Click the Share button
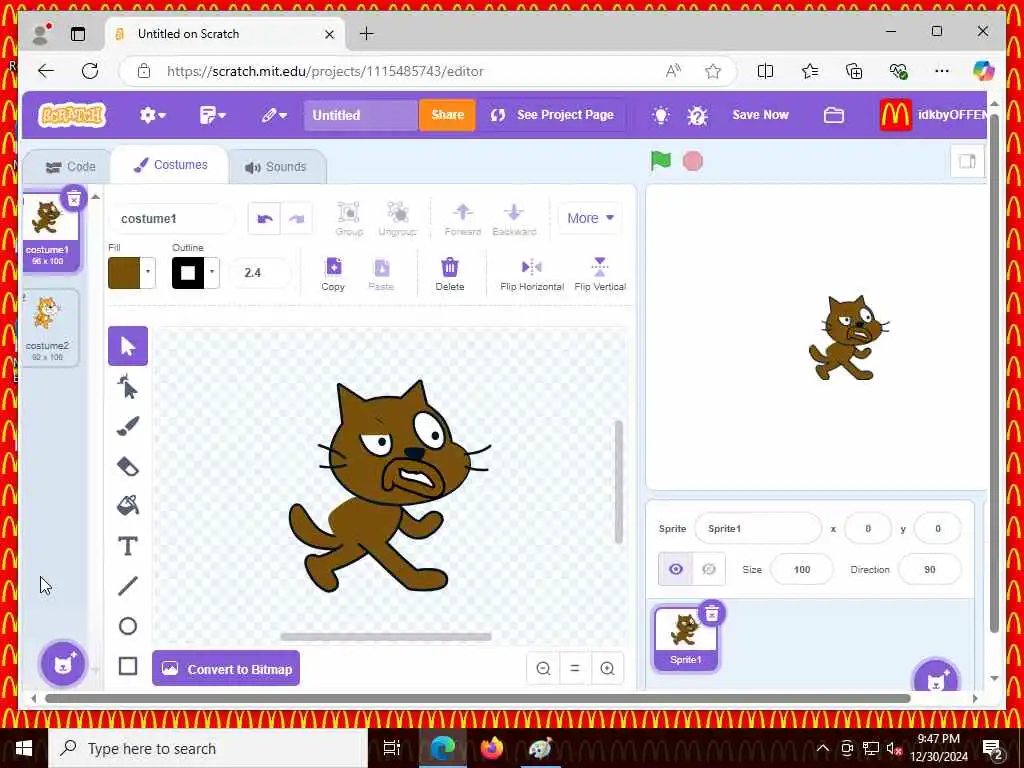This screenshot has width=1024, height=768. [447, 115]
